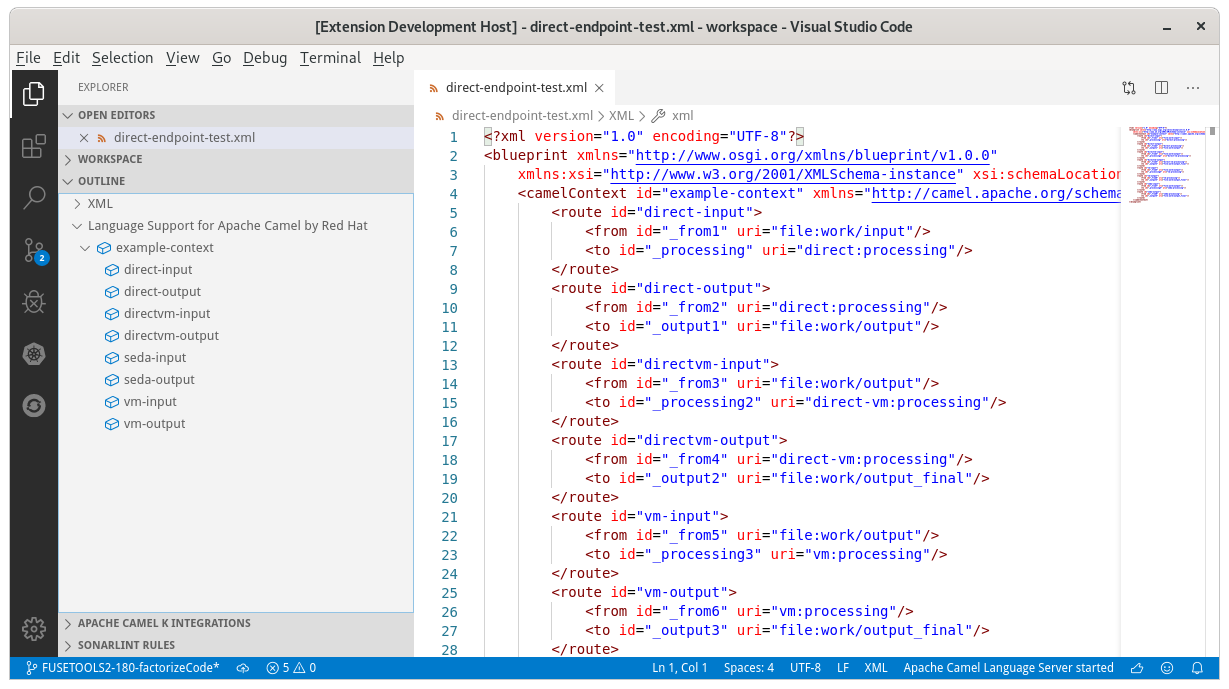Open the circular sync view in activity bar
Screen dimensions: 1229x689
point(34,405)
